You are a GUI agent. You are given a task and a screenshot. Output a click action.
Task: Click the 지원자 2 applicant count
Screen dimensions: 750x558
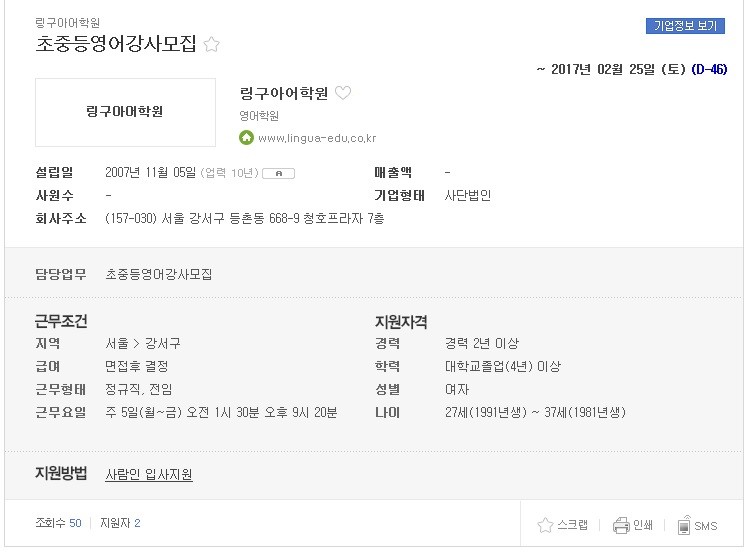click(120, 523)
